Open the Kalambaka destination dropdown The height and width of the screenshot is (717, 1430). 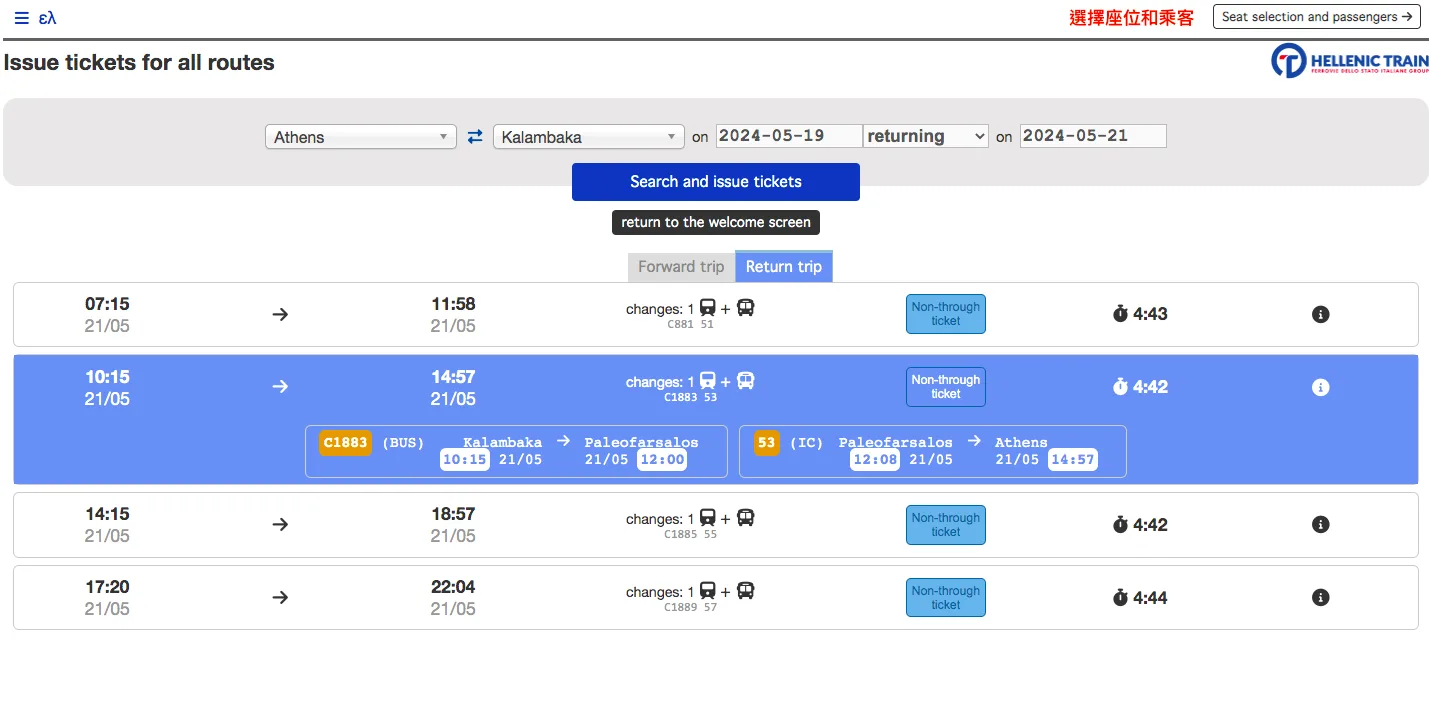[588, 137]
